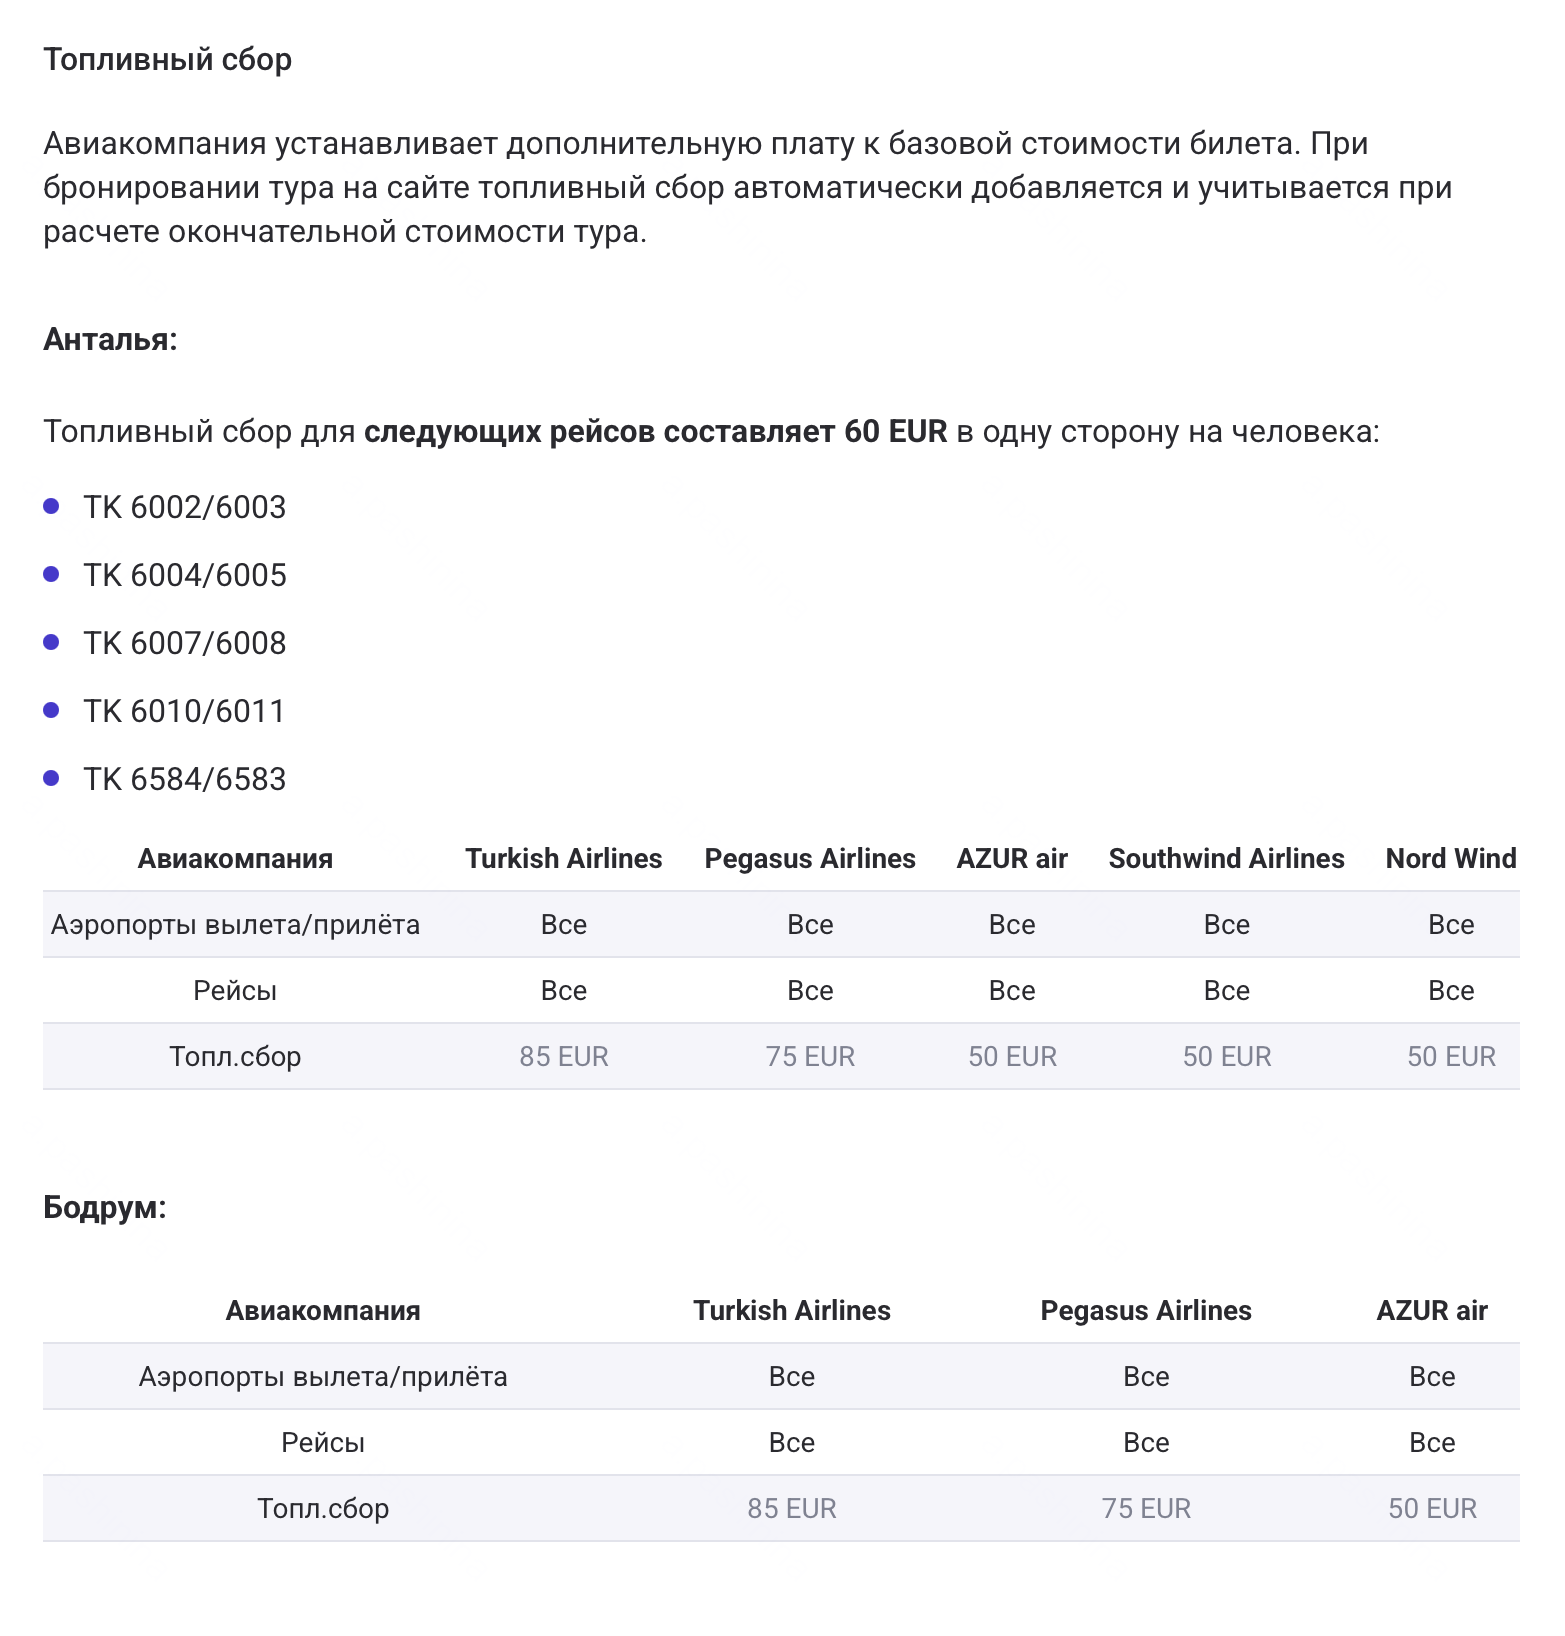Viewport: 1565px width, 1636px height.
Task: Click the 50 EUR fee under Southwind Airlines
Action: 1227,1057
